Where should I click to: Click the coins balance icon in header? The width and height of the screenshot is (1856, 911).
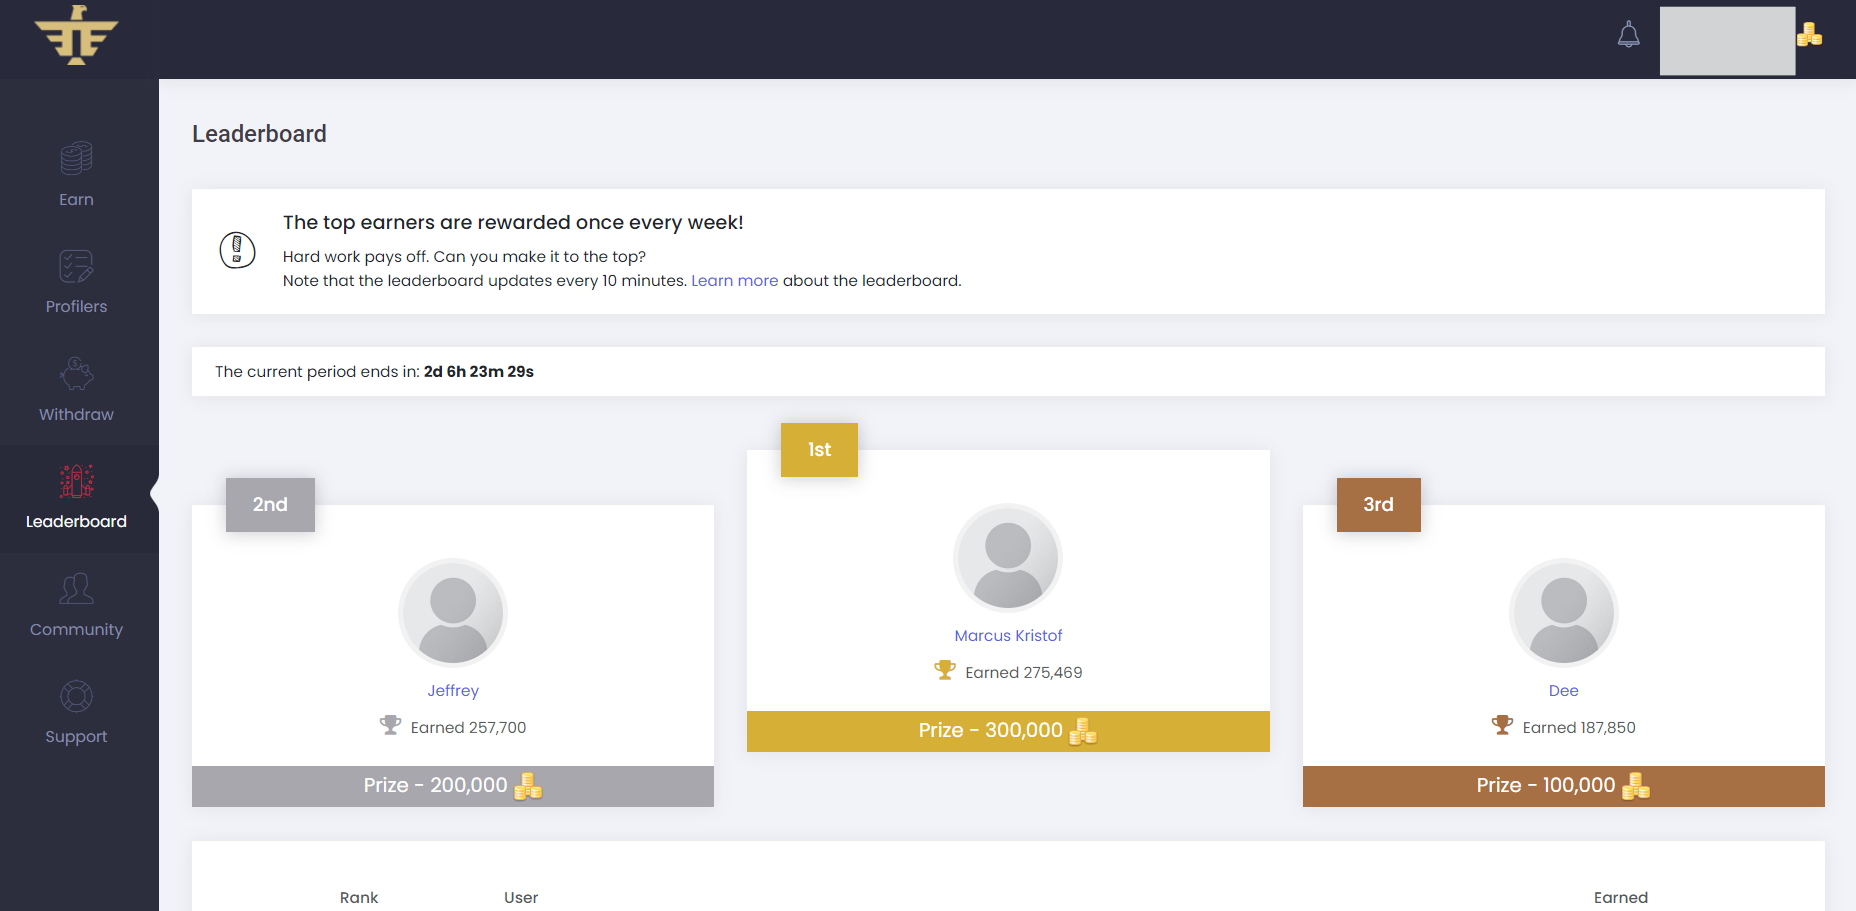pyautogui.click(x=1809, y=35)
